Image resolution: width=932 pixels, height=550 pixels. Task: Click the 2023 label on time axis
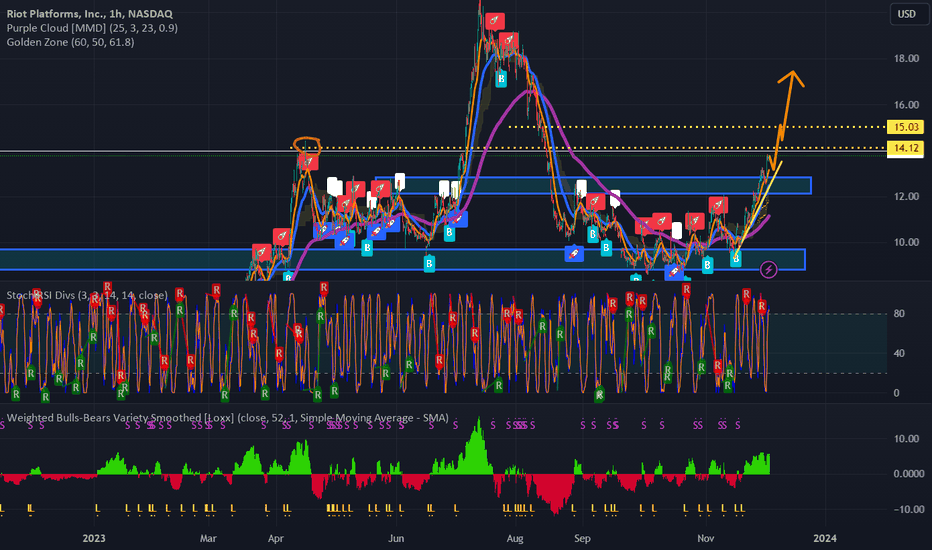click(x=94, y=538)
